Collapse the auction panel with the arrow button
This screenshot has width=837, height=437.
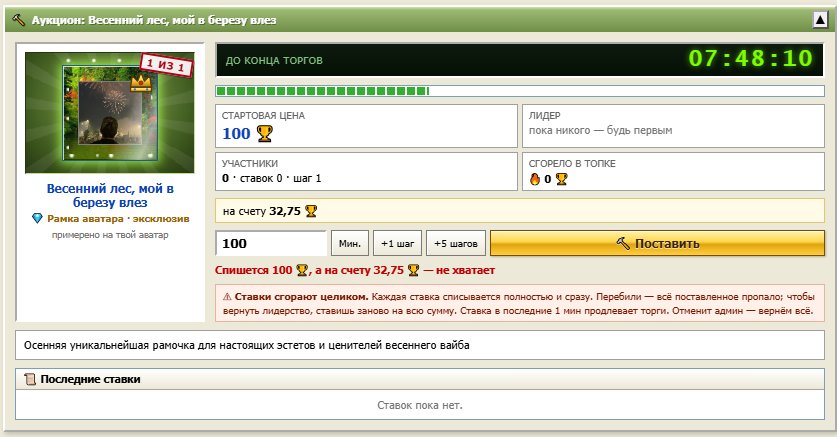click(820, 20)
